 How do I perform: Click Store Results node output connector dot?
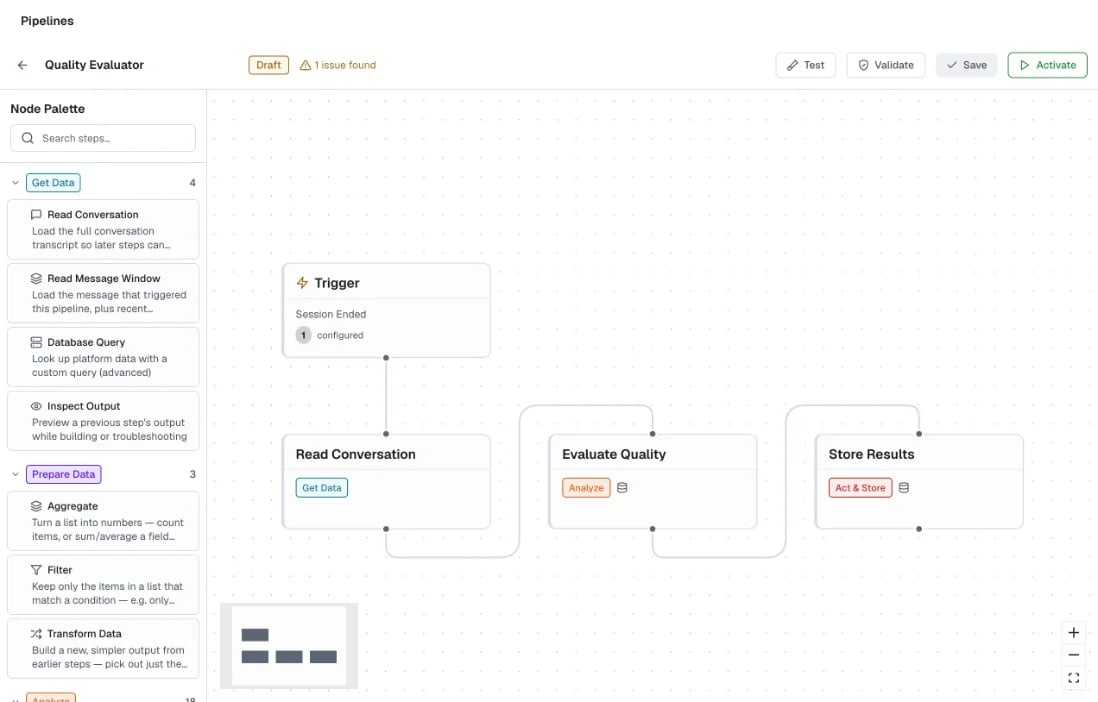[919, 529]
